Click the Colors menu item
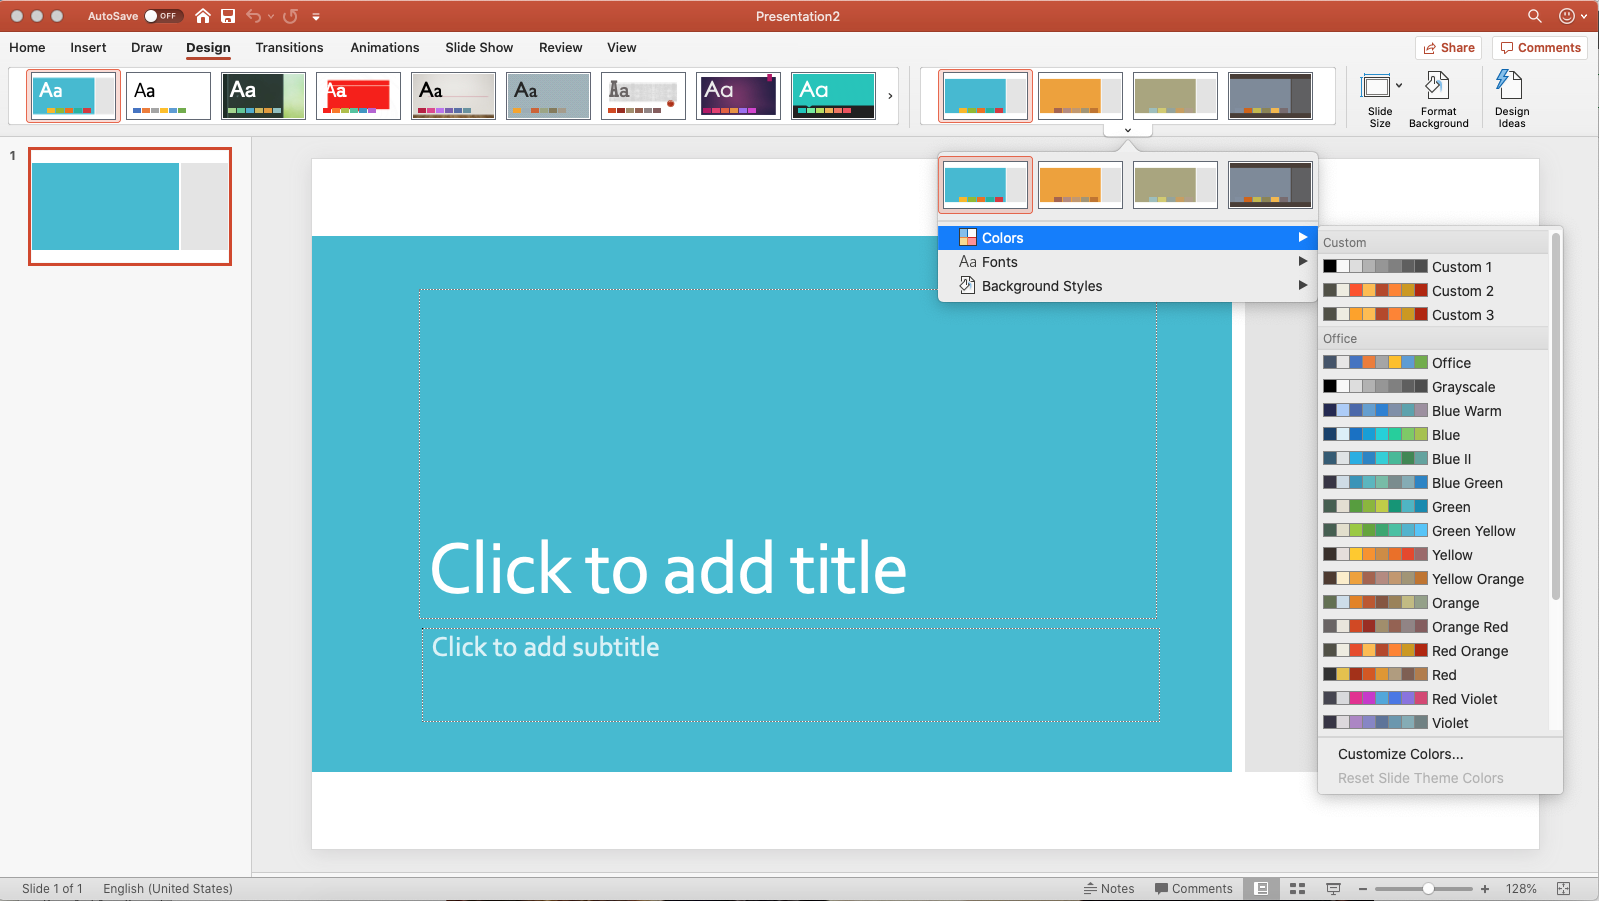The image size is (1599, 901). coord(1128,238)
